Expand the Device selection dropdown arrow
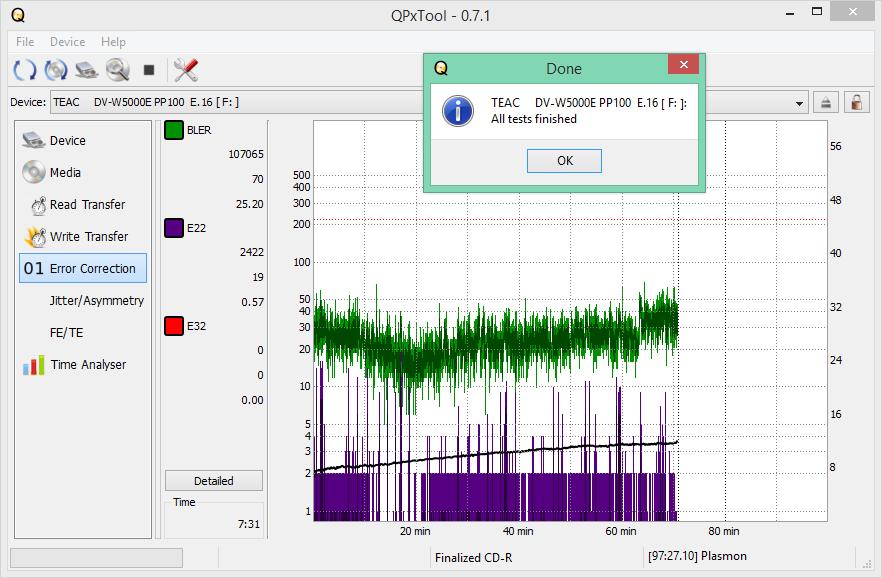Screen dimensions: 882x578 point(799,103)
